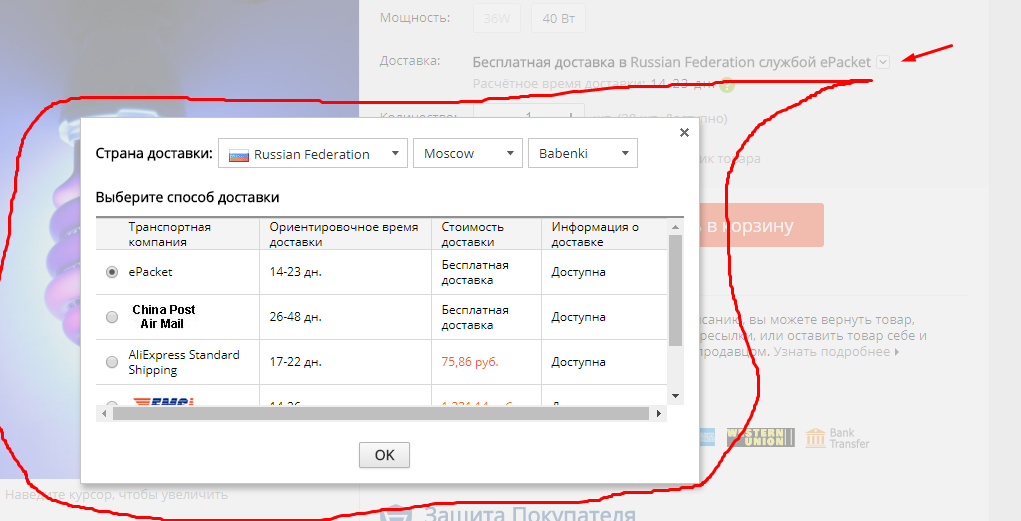Expand the ePacket delivery chevron on the page
This screenshot has height=521, width=1021.
(x=883, y=63)
